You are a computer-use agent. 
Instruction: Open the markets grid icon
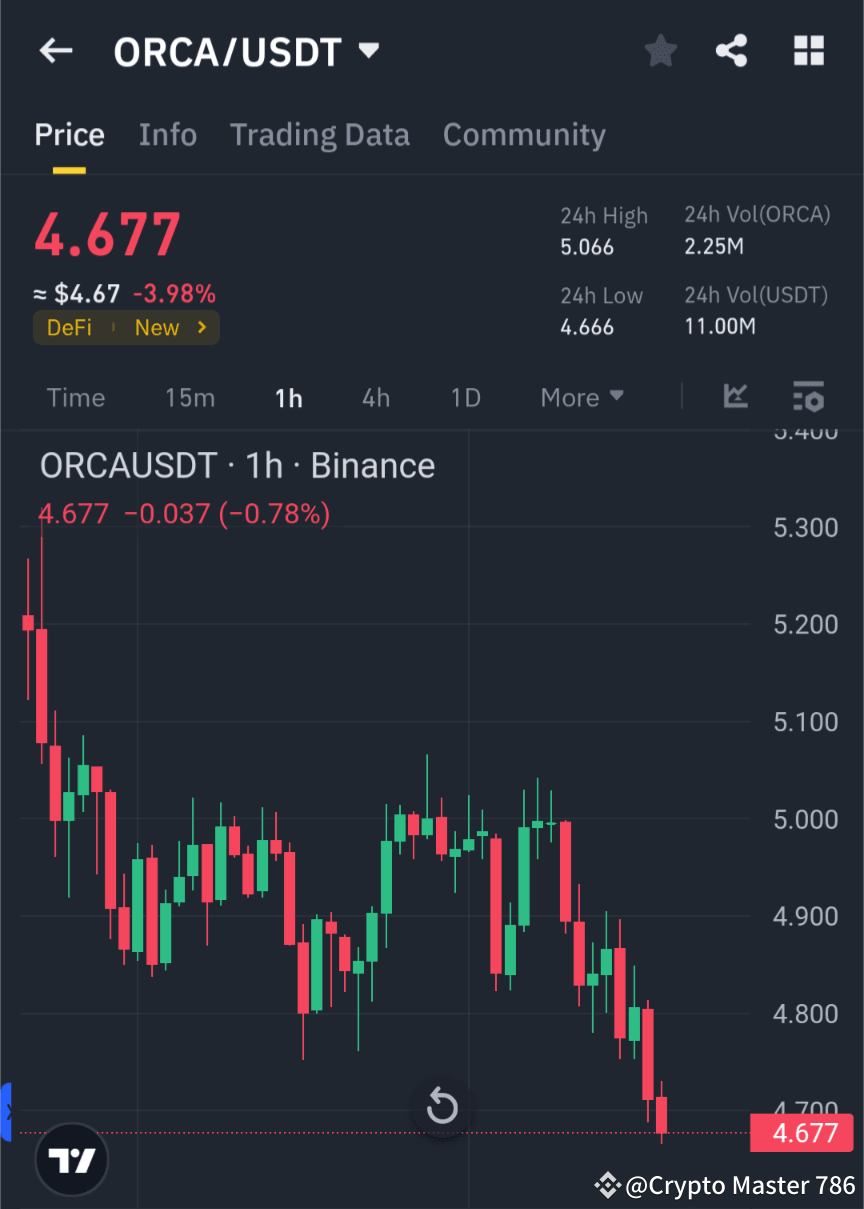click(808, 50)
